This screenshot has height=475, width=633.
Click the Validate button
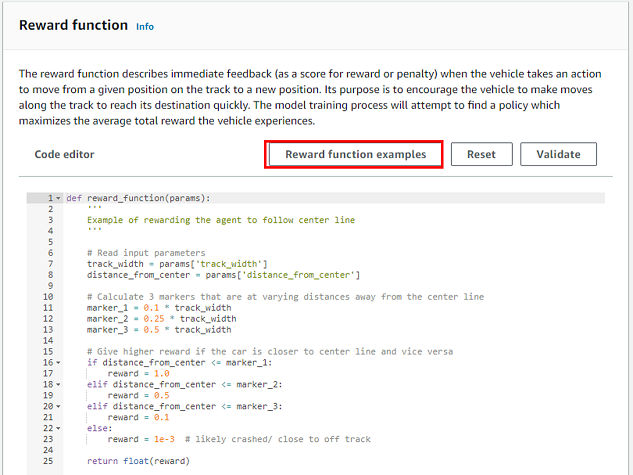click(558, 155)
